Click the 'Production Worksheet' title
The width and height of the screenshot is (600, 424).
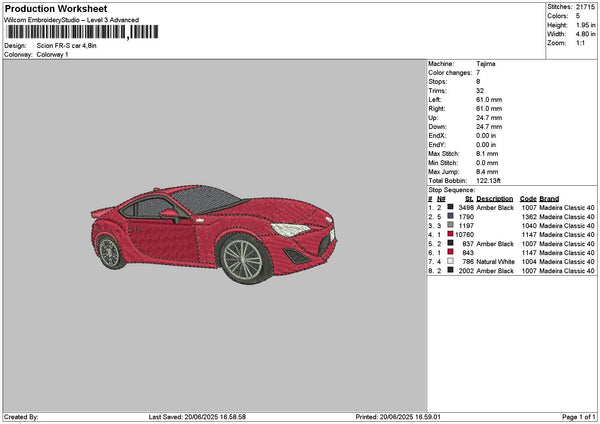(x=56, y=9)
